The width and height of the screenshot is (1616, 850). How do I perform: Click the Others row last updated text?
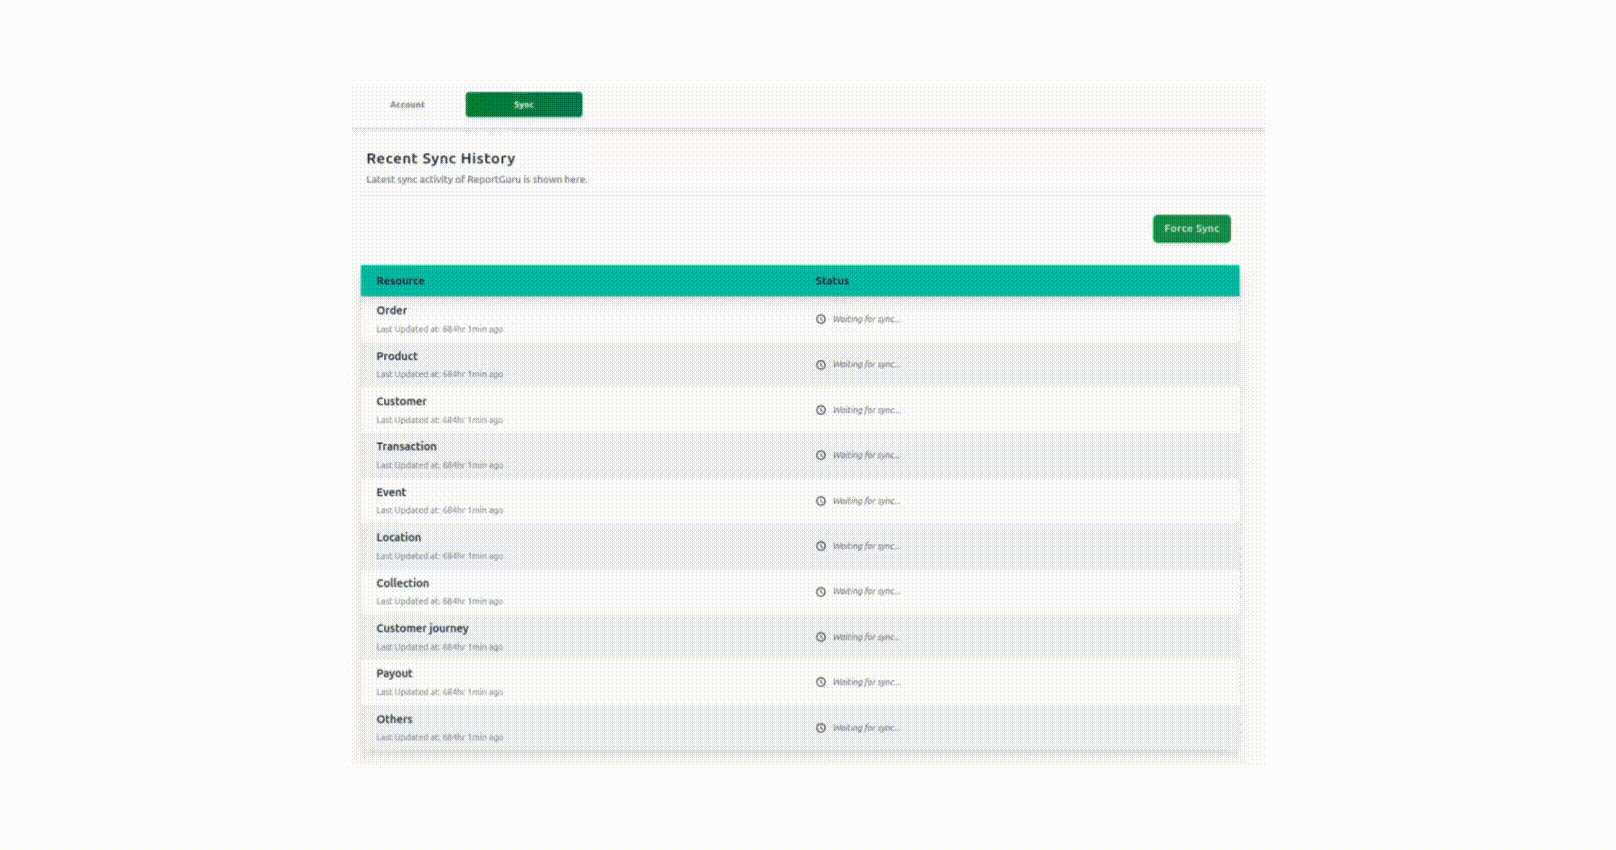(x=439, y=738)
